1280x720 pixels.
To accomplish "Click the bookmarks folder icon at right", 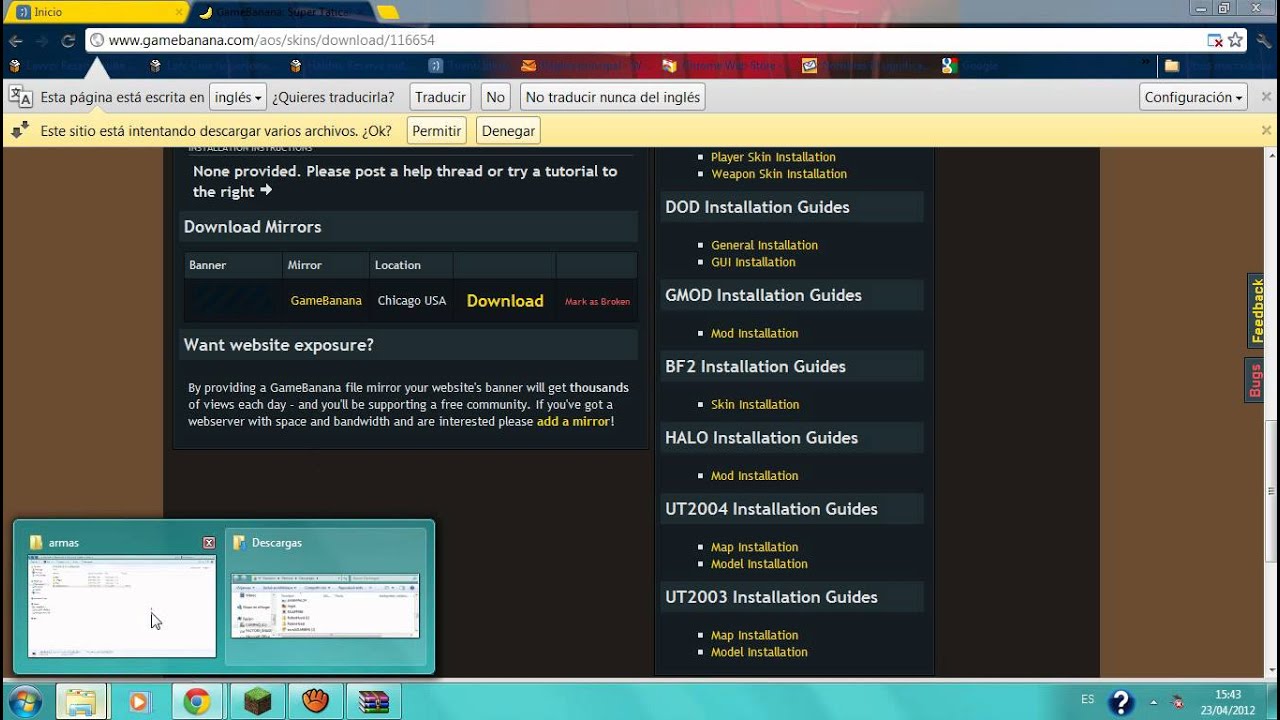I will click(x=1172, y=66).
